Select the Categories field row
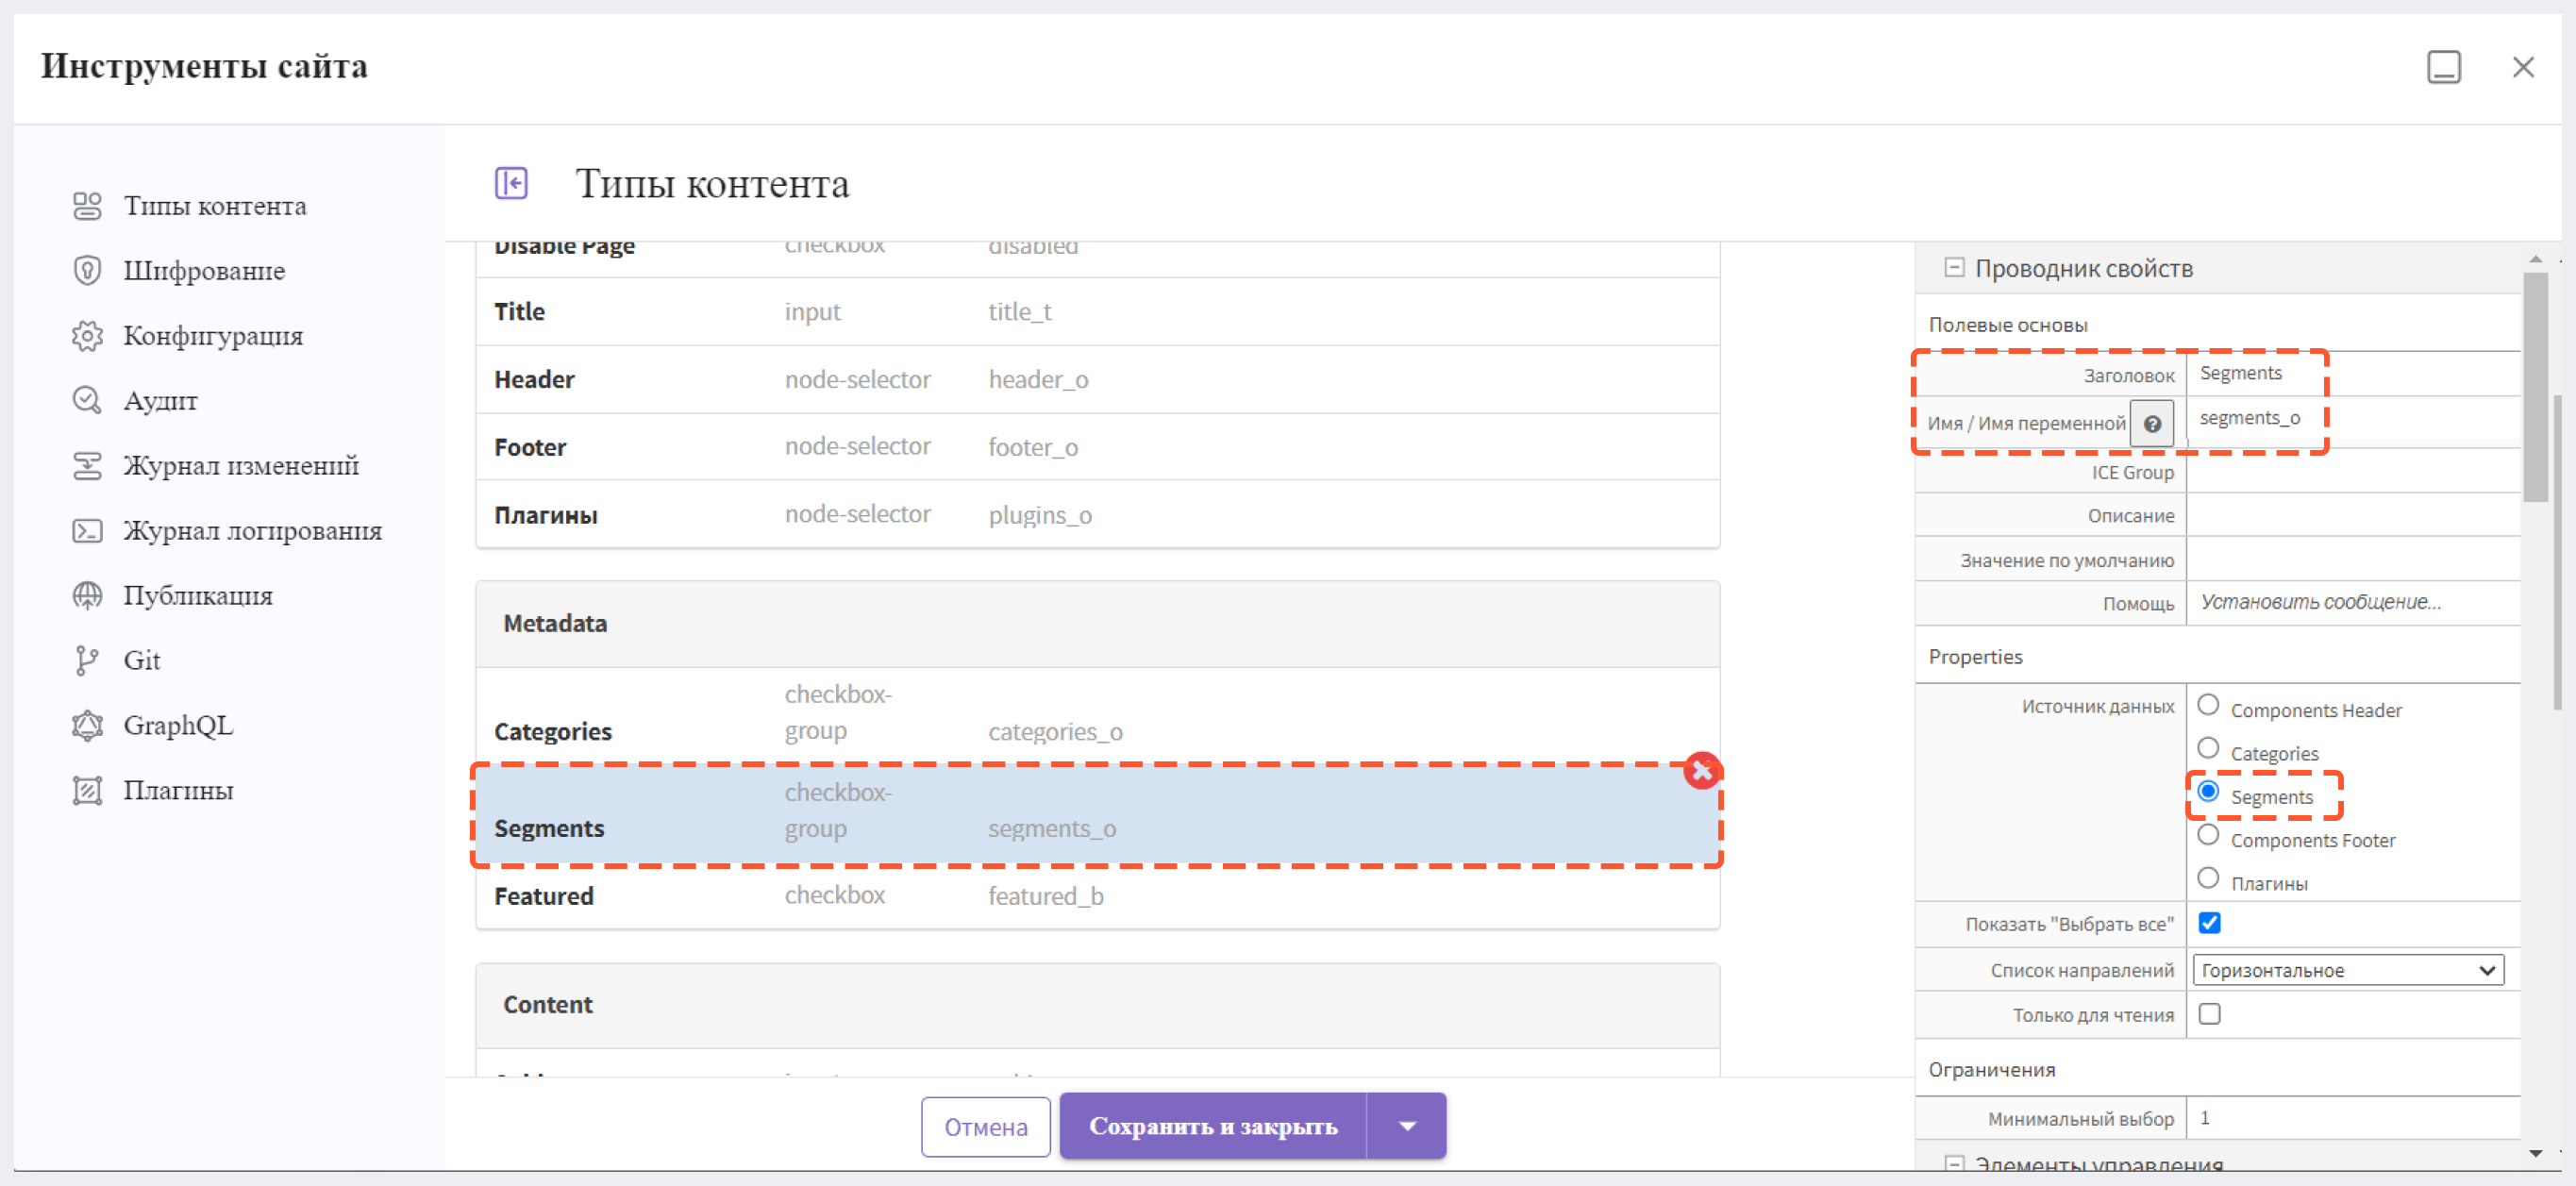 coord(1097,716)
